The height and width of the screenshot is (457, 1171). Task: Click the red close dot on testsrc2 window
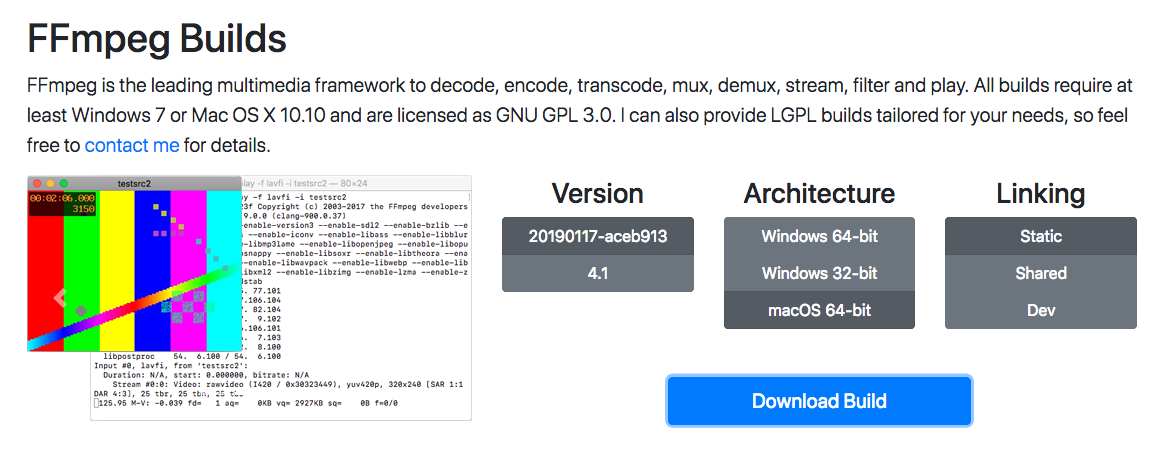coord(36,184)
